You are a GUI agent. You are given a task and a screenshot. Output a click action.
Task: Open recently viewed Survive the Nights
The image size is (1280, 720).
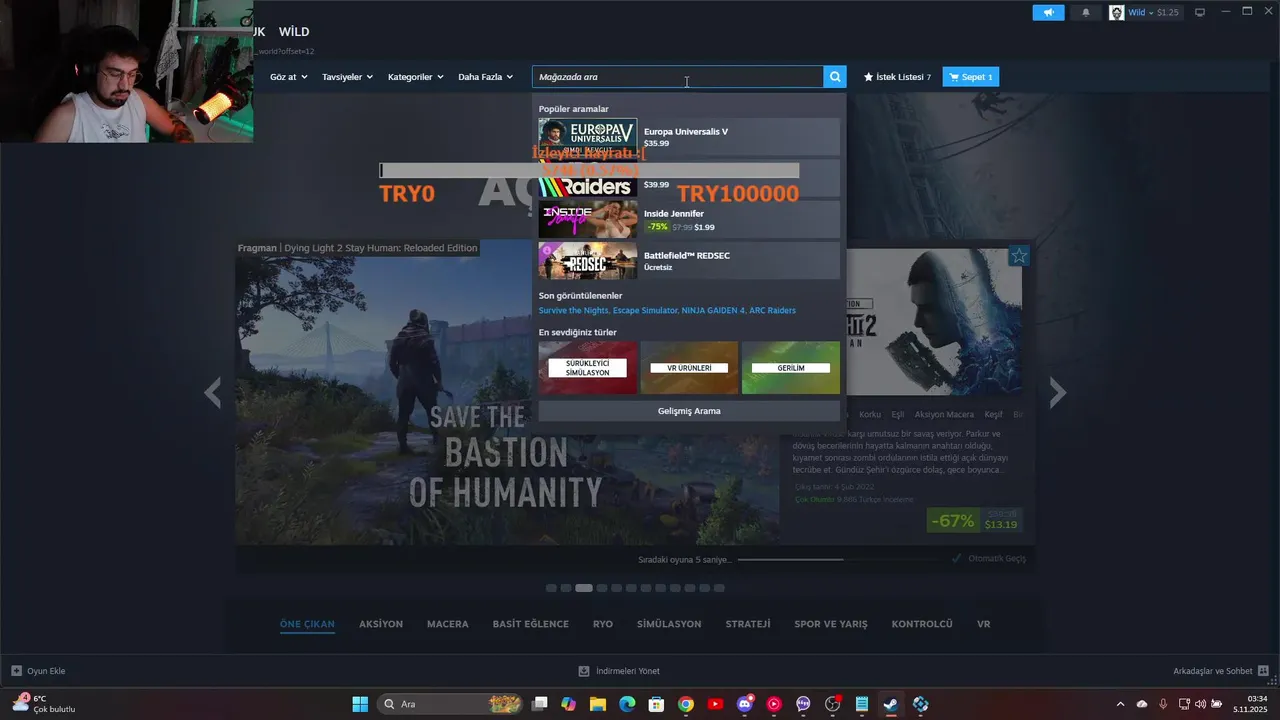(x=573, y=311)
